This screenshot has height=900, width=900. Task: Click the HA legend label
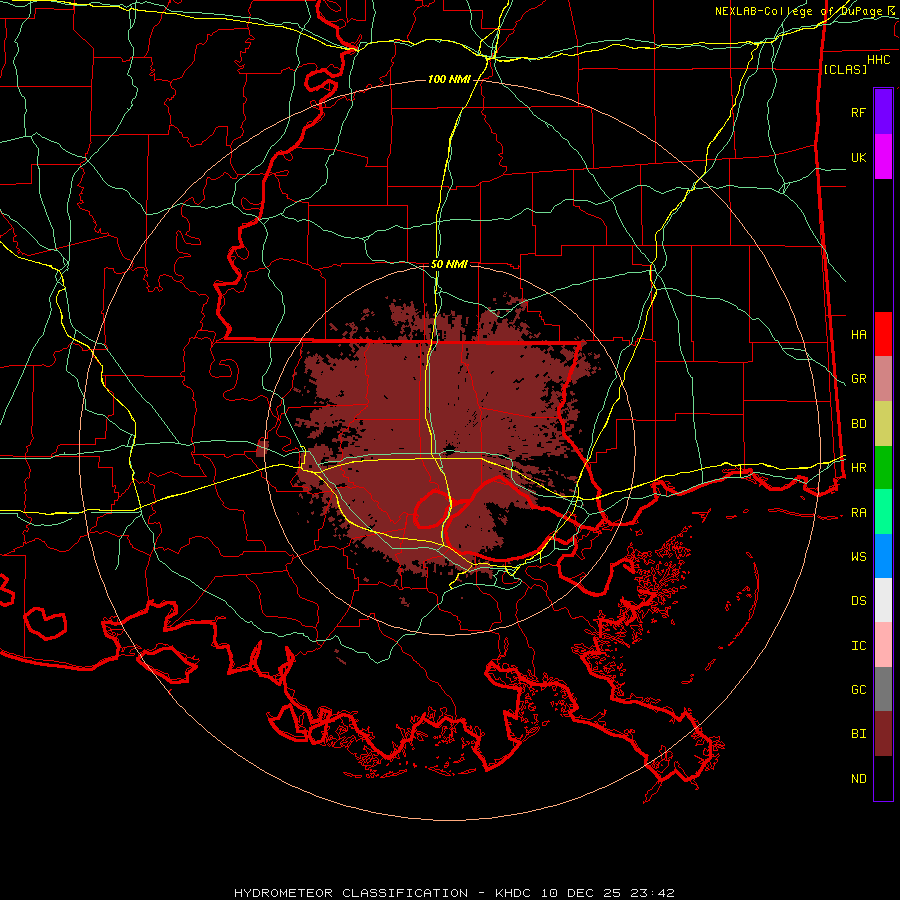858,334
